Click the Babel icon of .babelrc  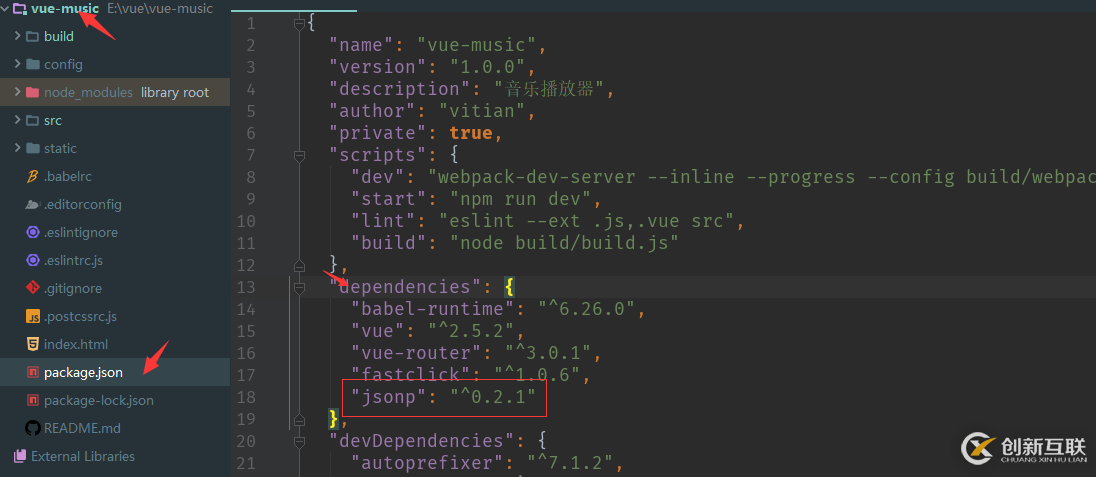(x=32, y=176)
